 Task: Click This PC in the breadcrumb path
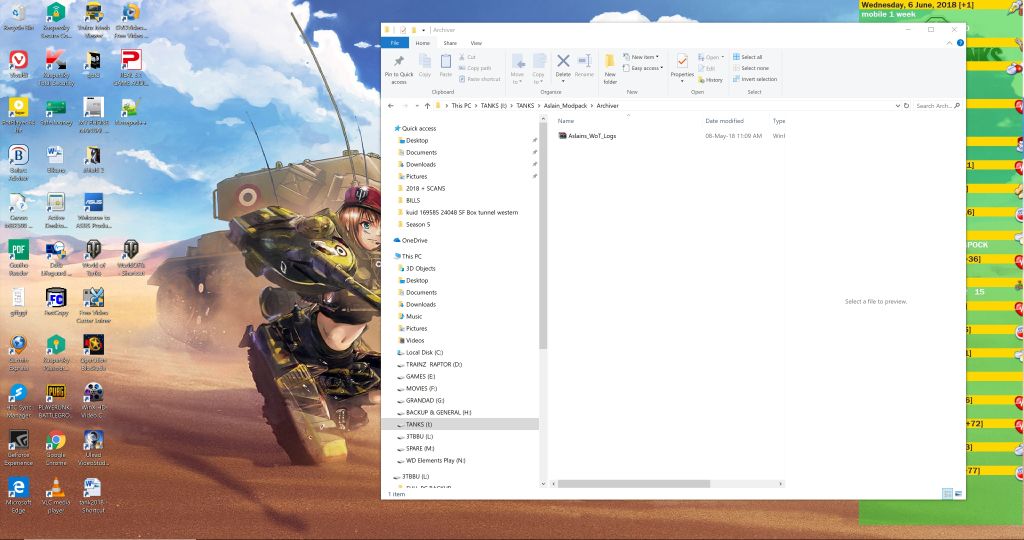pyautogui.click(x=461, y=106)
